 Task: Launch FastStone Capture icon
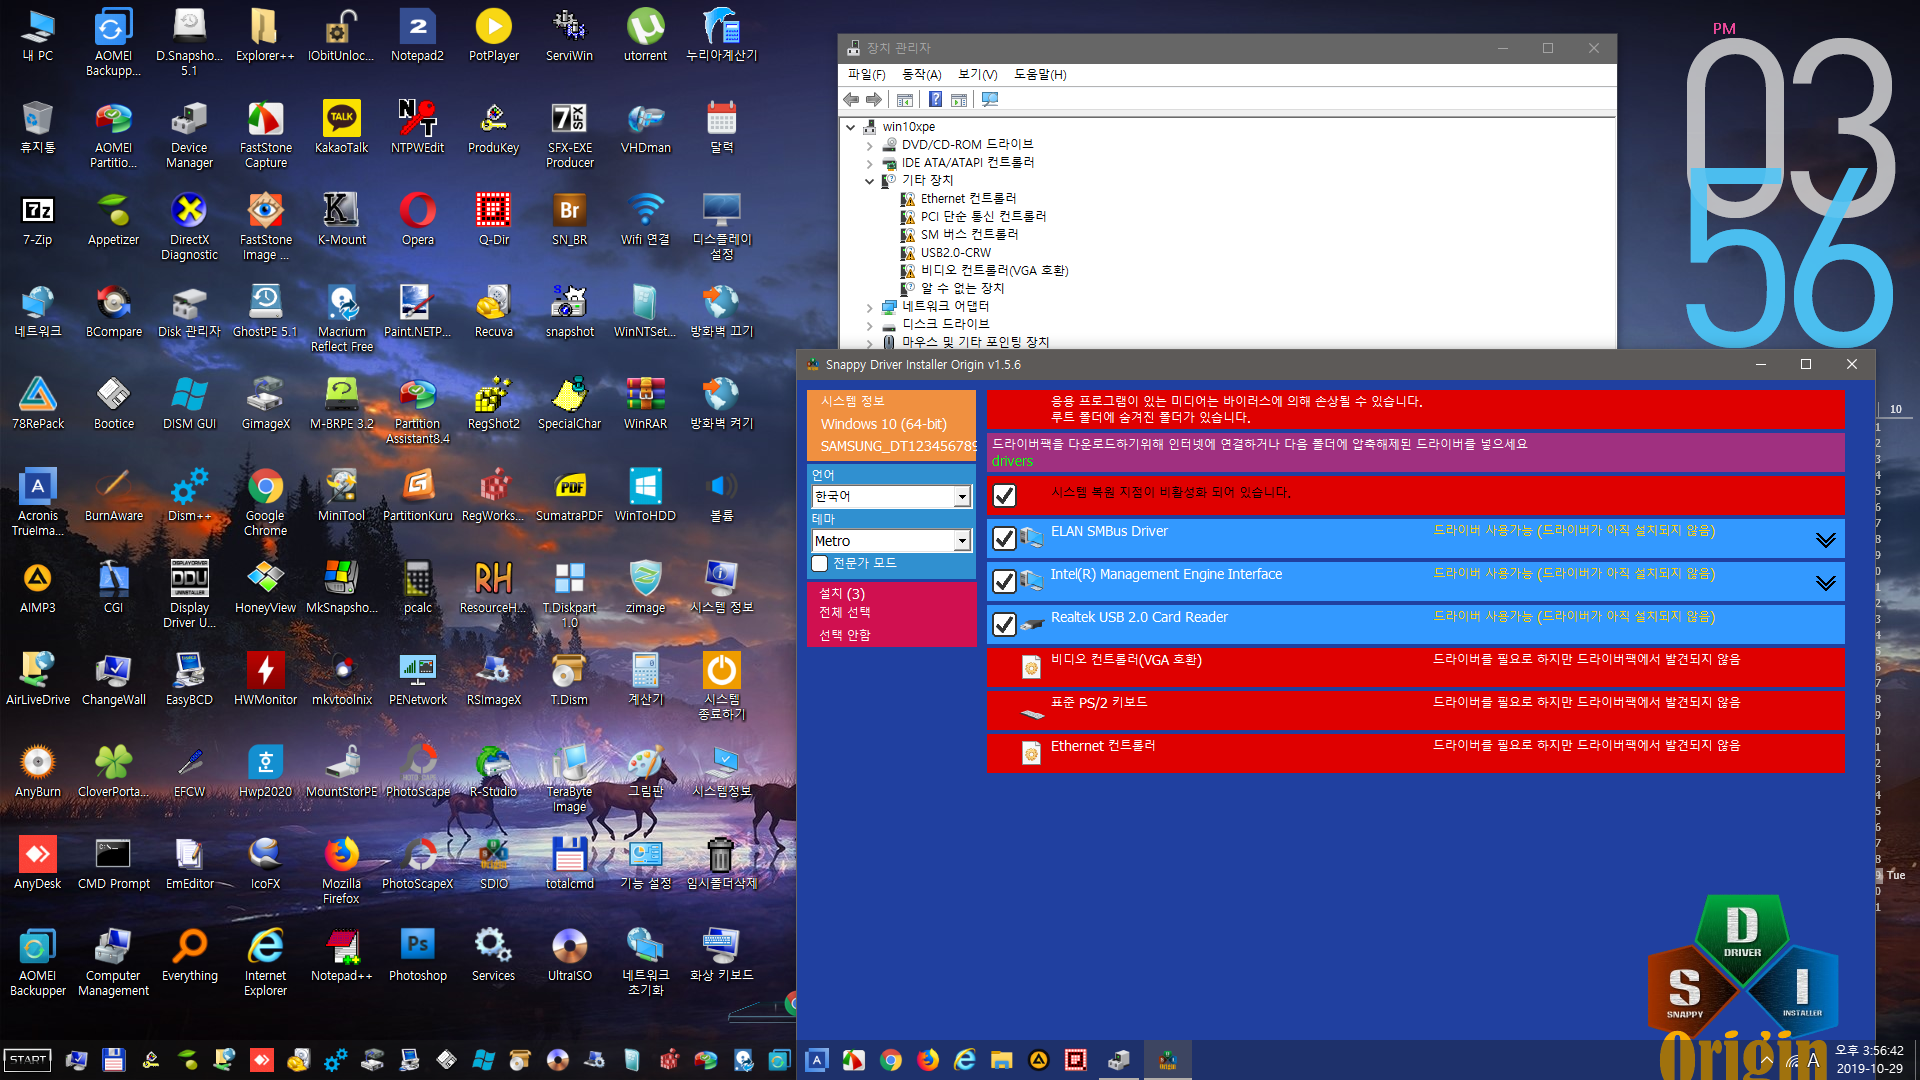coord(265,134)
